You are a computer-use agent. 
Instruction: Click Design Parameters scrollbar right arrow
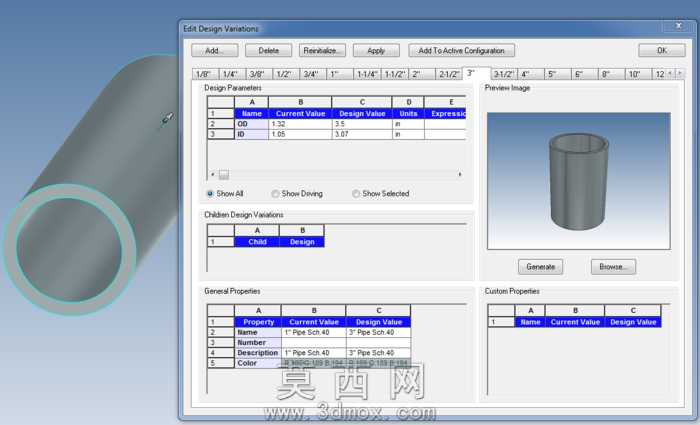[x=460, y=175]
